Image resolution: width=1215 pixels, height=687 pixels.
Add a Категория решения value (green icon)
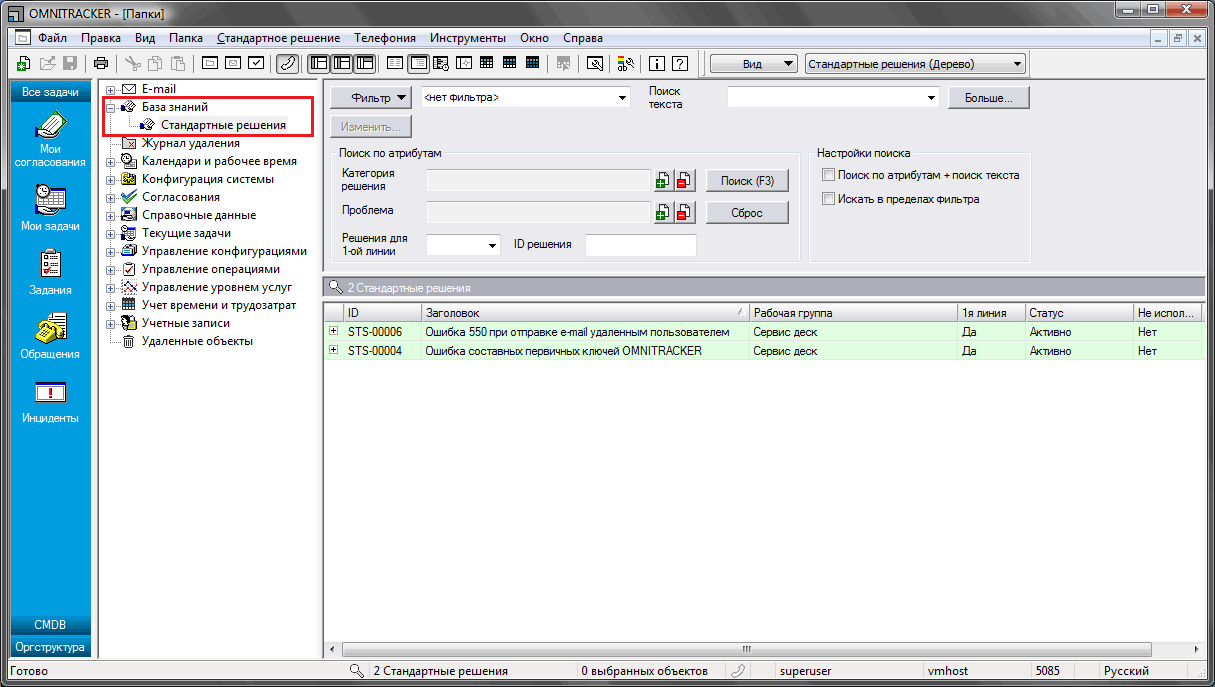coord(662,181)
